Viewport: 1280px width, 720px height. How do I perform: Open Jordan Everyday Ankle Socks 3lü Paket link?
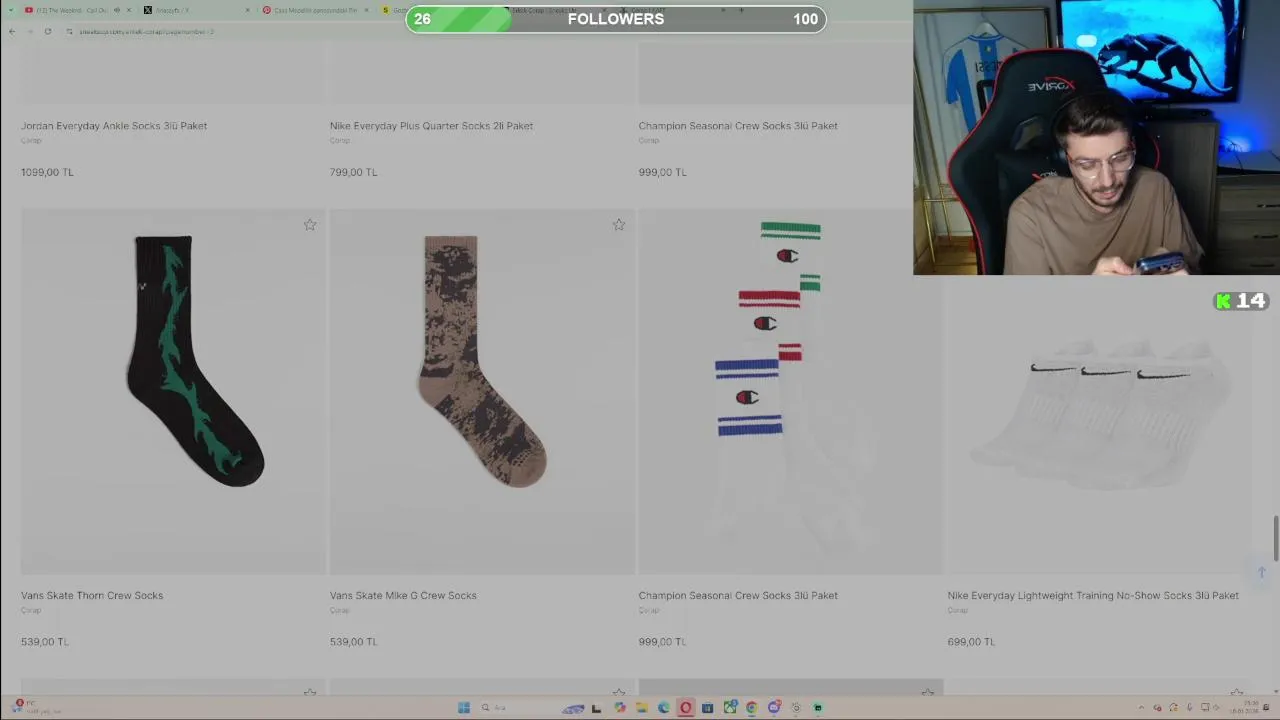[x=114, y=126]
